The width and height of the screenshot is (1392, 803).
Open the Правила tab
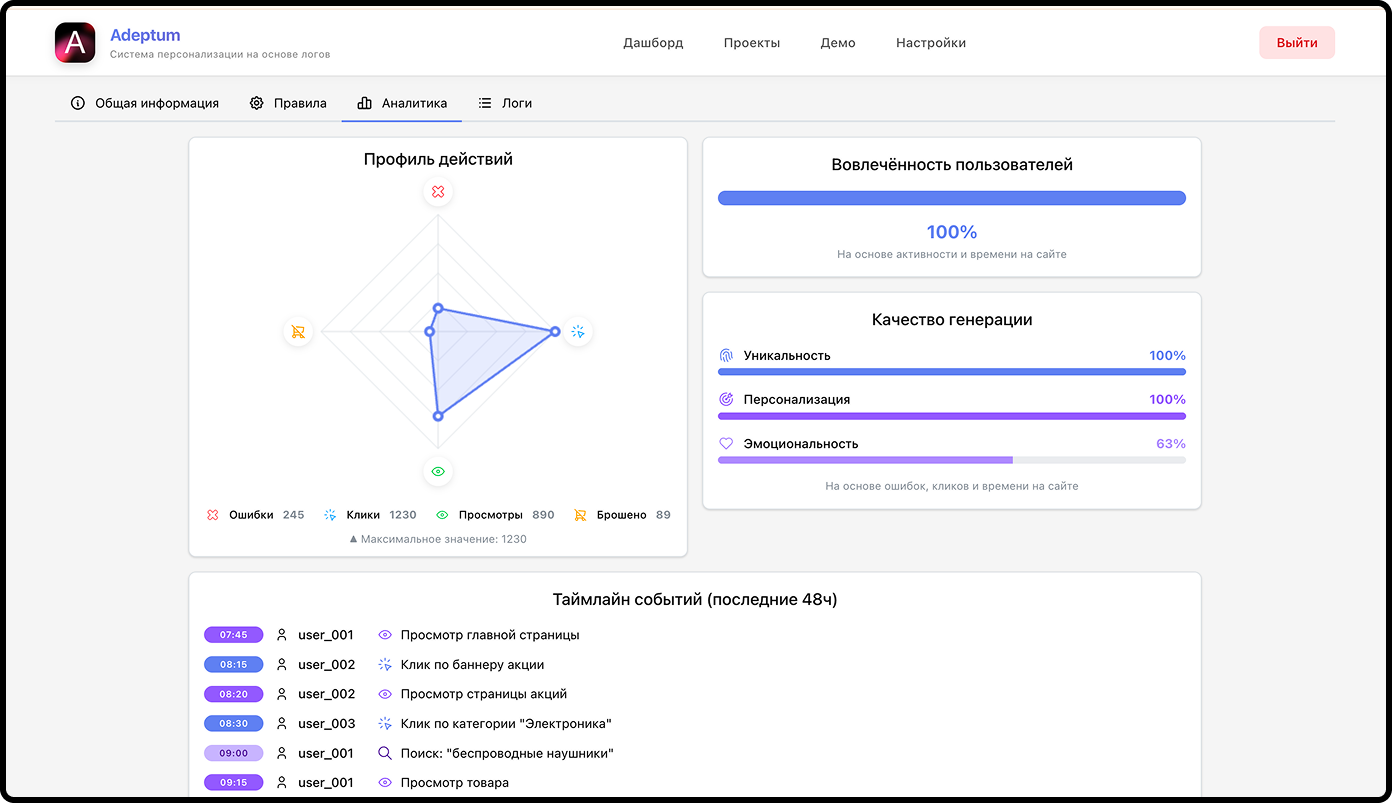point(288,103)
